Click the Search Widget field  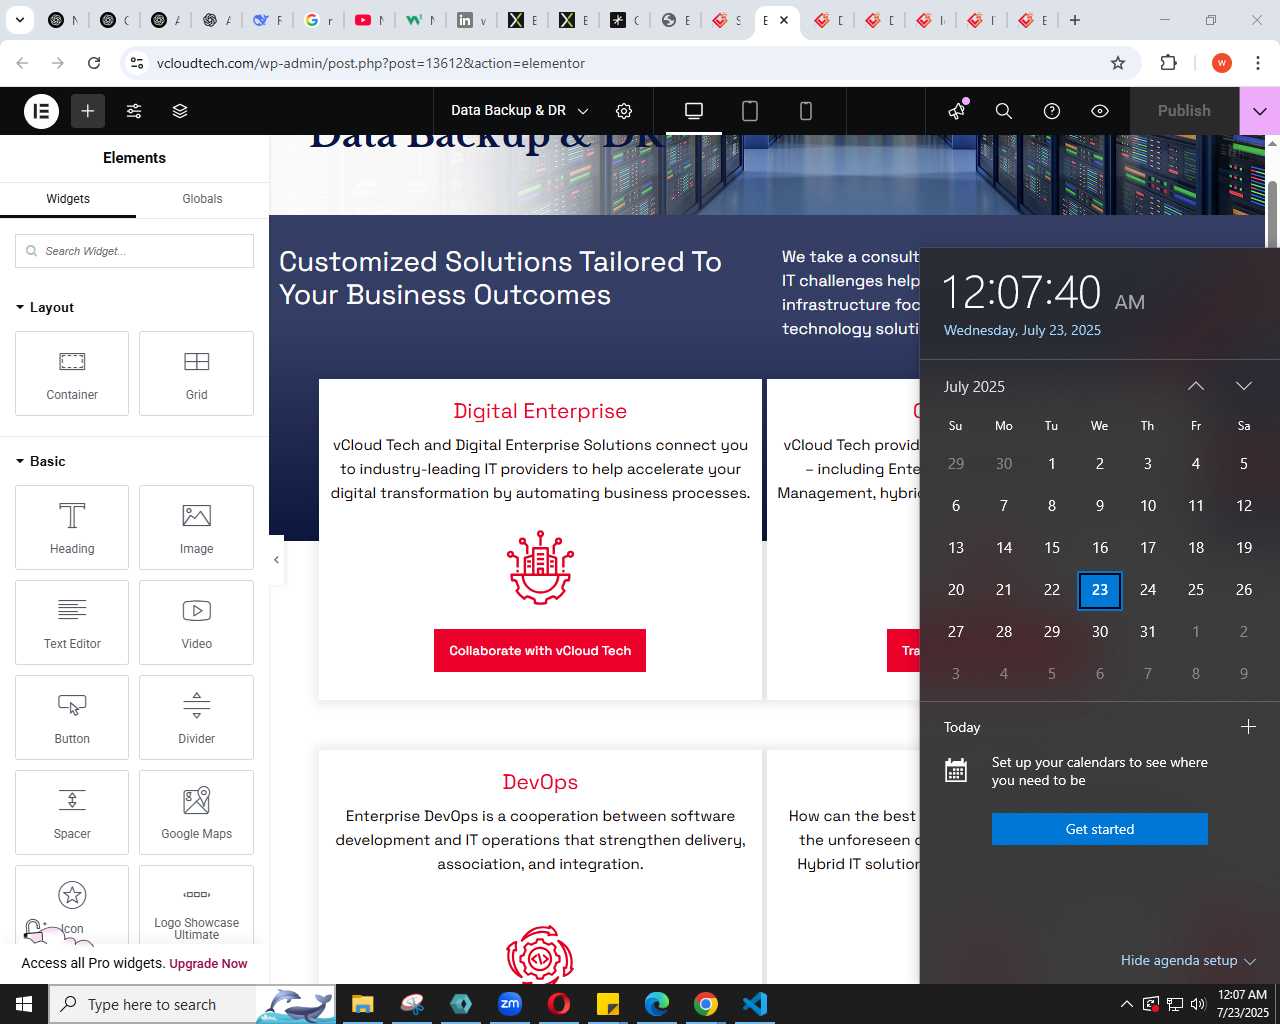click(x=134, y=251)
